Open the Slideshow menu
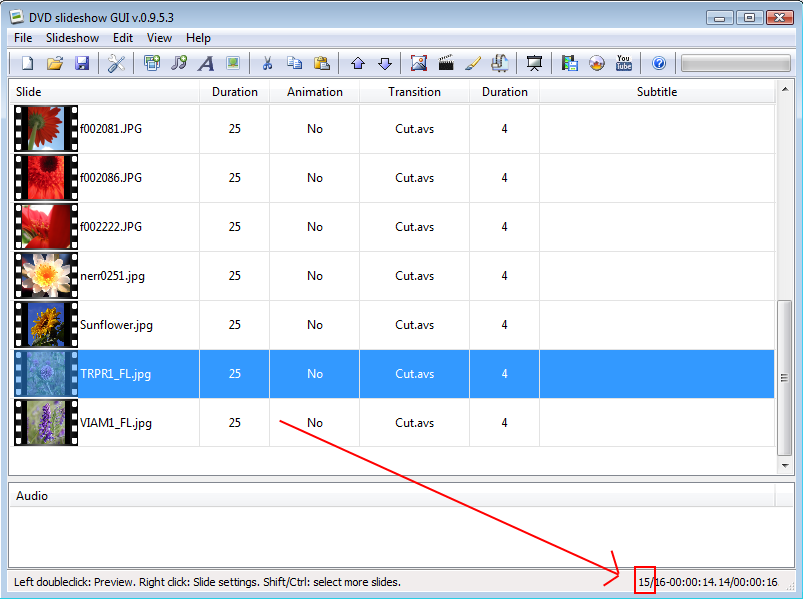This screenshot has width=803, height=599. 72,38
